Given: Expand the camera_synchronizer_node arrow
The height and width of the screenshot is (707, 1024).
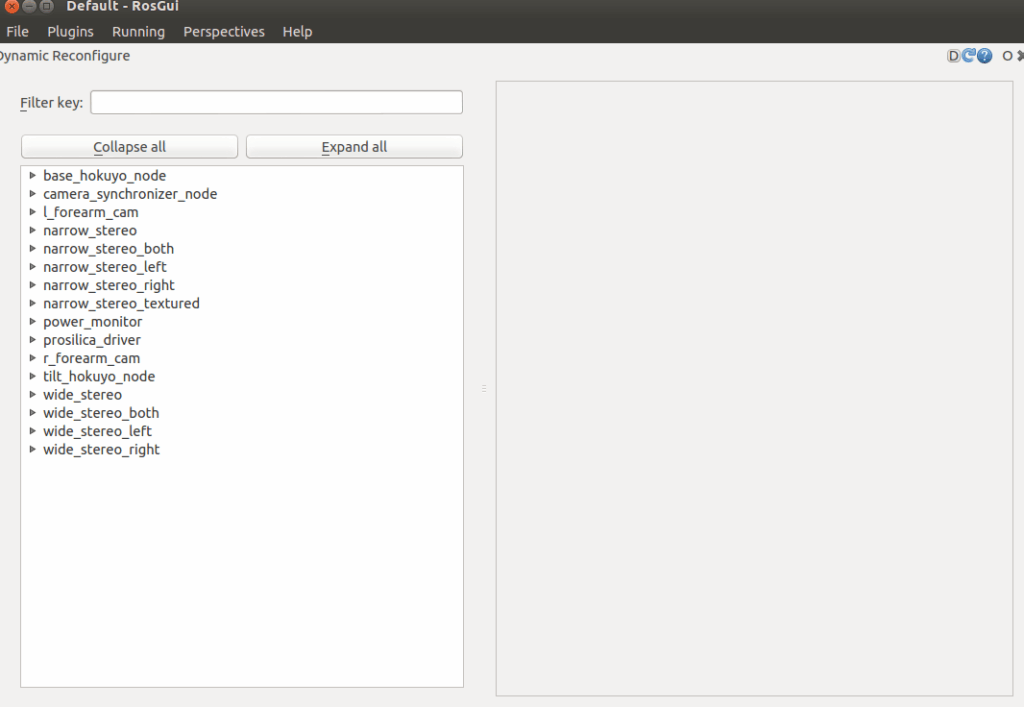Looking at the screenshot, I should click(x=33, y=194).
